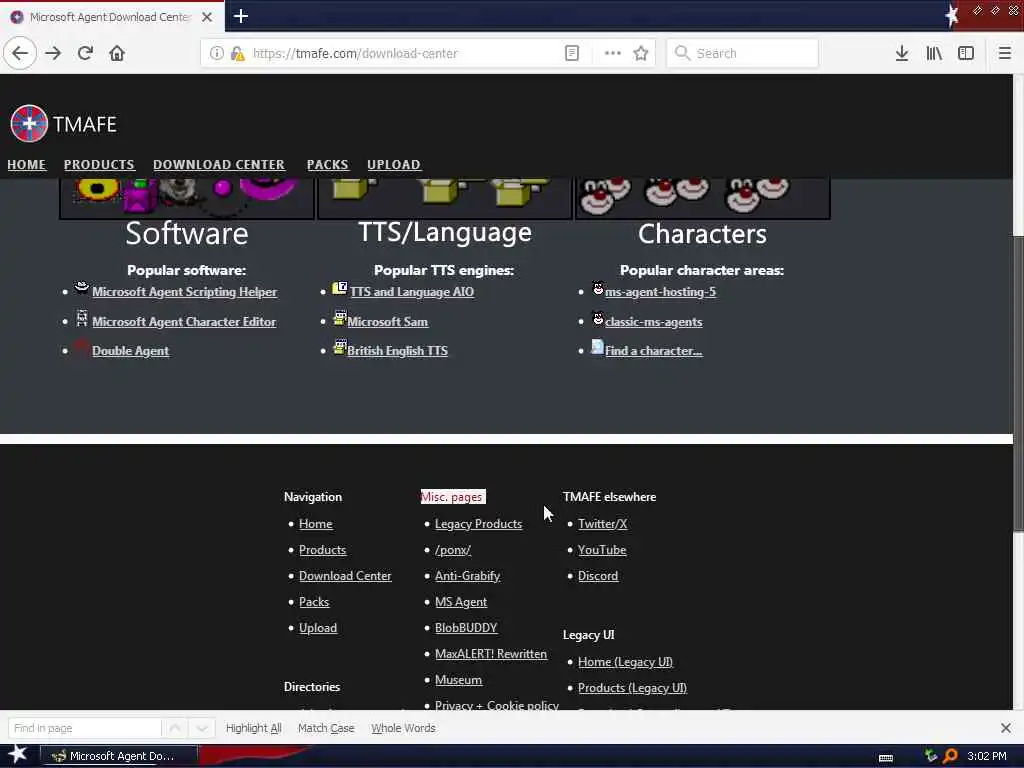The image size is (1024, 768).
Task: Click the star start button on taskbar
Action: [18, 754]
